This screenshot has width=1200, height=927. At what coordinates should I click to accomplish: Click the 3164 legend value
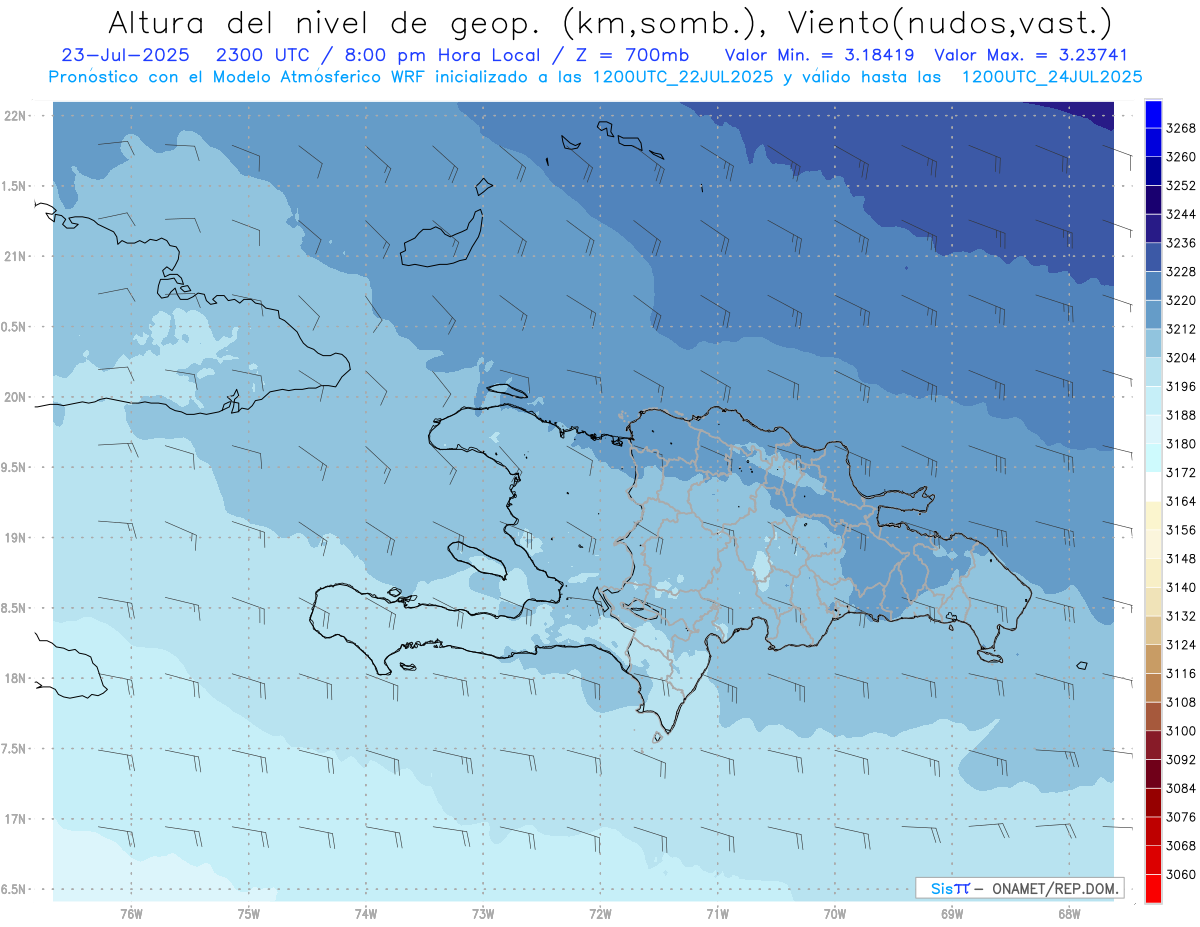(1181, 501)
